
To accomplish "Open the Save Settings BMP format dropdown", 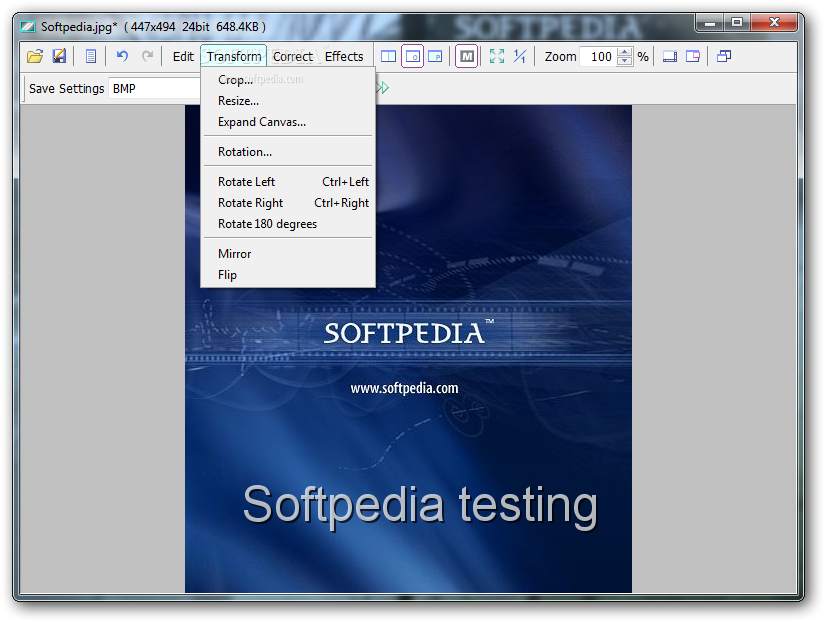I will [154, 88].
